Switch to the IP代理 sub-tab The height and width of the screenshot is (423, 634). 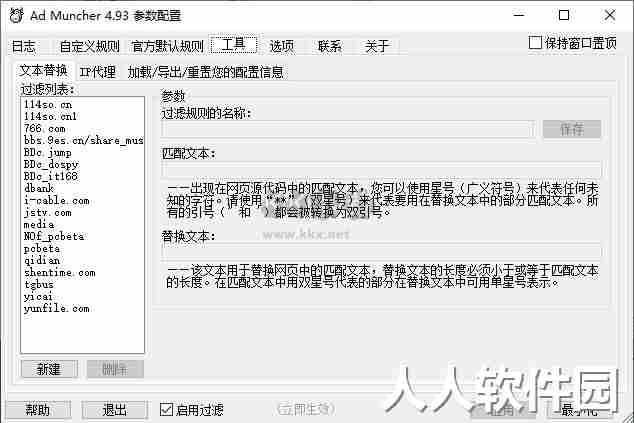[x=97, y=72]
